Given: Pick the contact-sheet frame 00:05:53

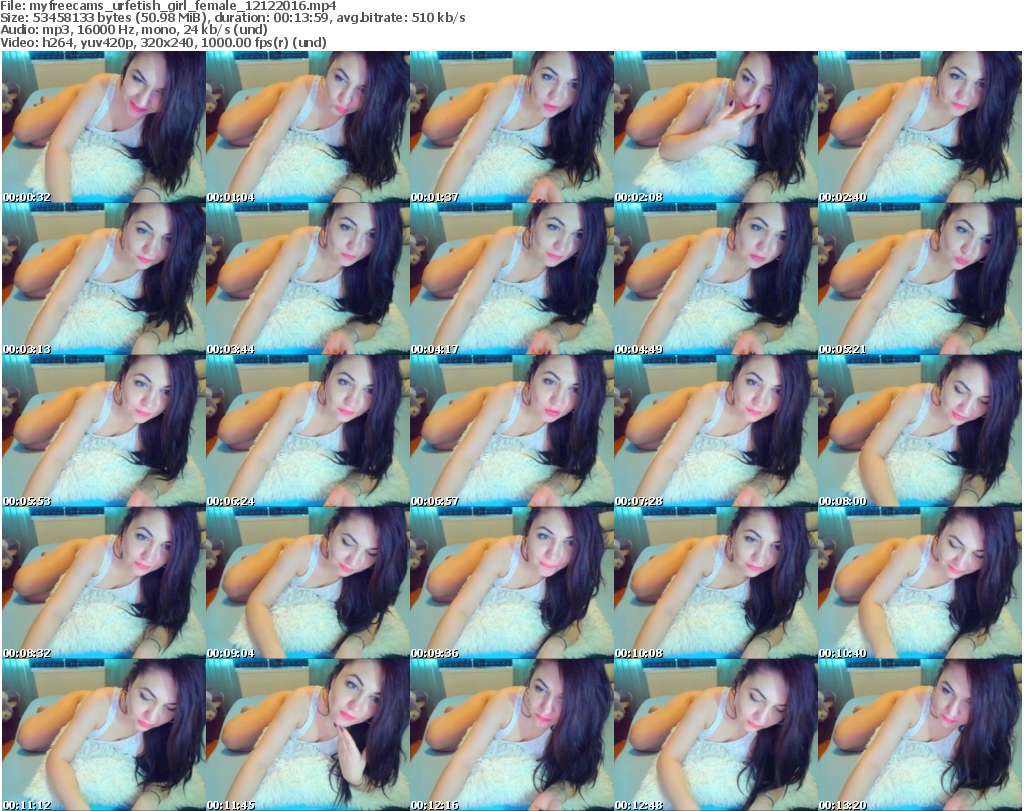Looking at the screenshot, I should click(104, 431).
